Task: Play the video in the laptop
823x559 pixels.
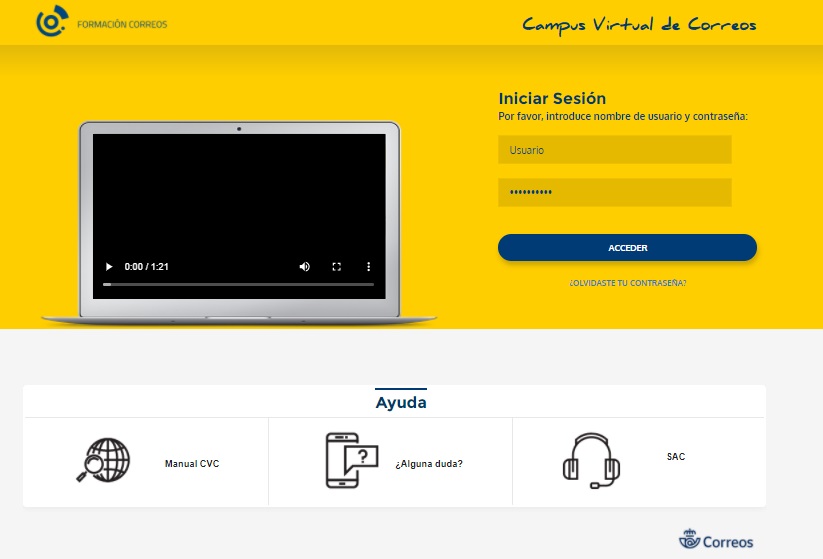Action: pos(110,267)
